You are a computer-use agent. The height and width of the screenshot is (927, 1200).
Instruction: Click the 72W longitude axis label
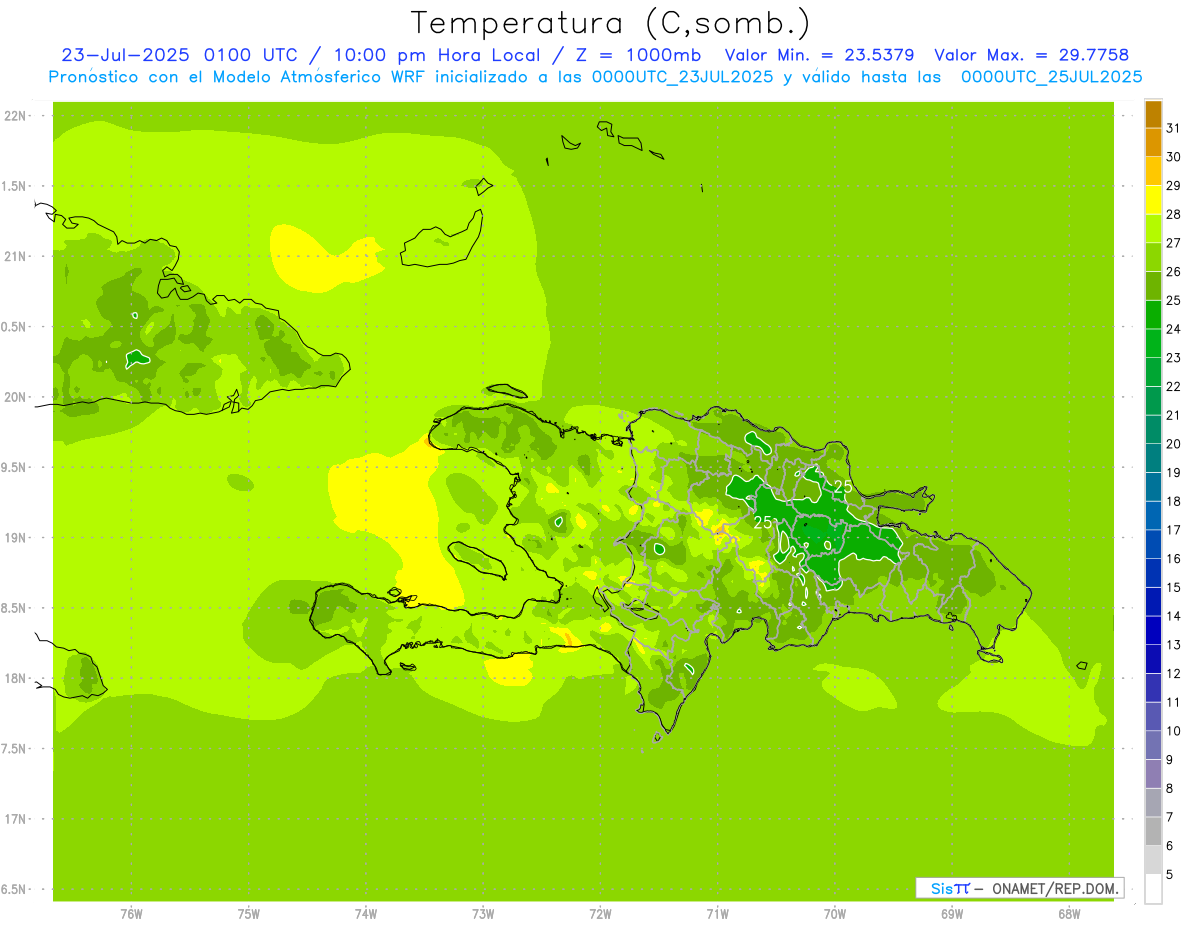600,914
